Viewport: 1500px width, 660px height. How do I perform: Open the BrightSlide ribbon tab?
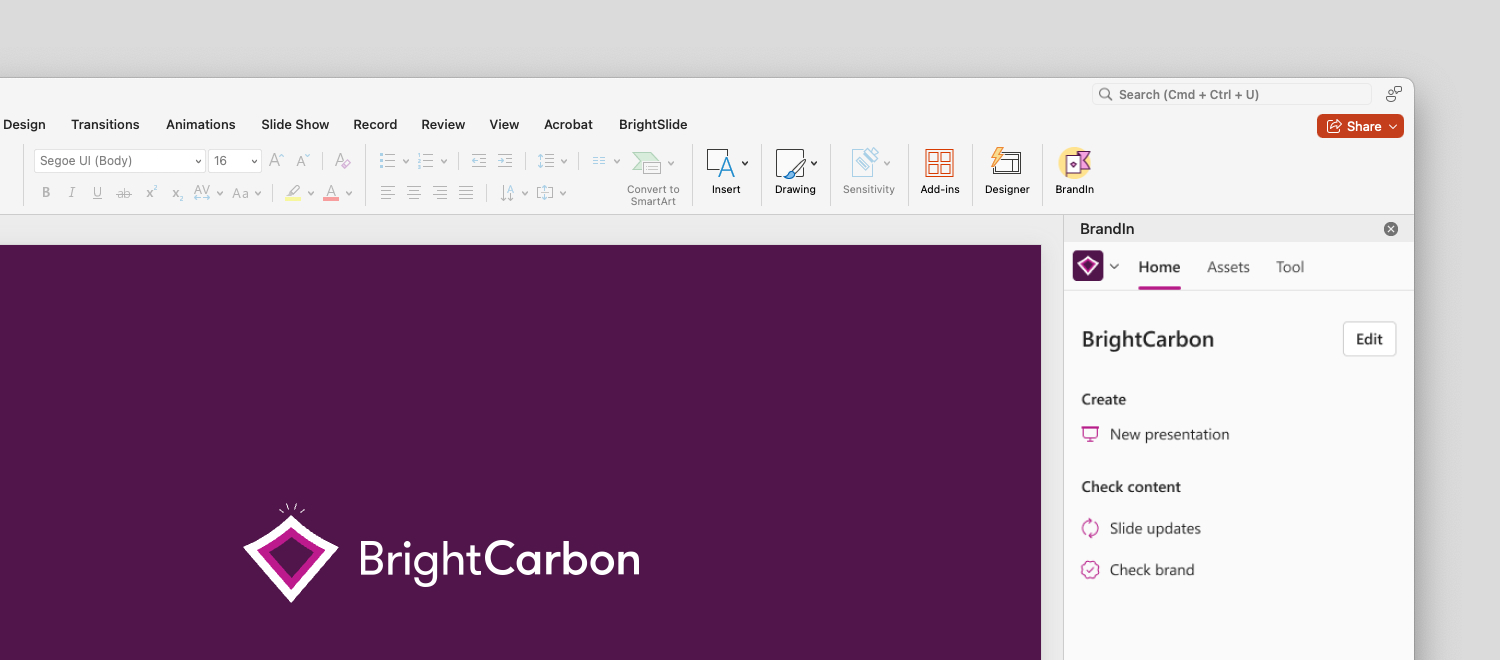coord(653,125)
